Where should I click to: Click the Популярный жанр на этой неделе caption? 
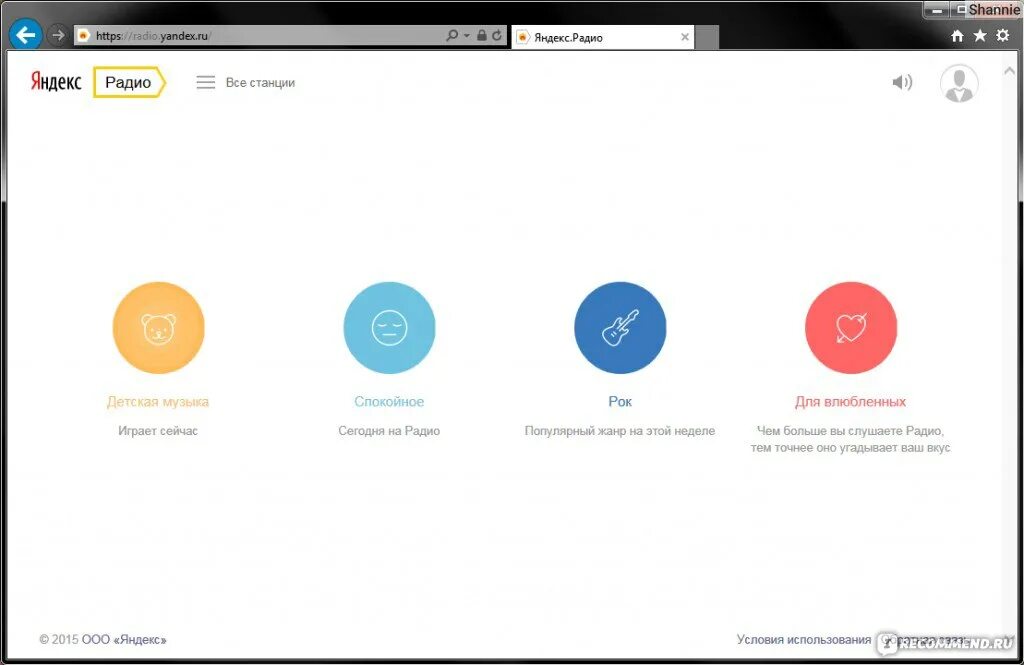(620, 431)
